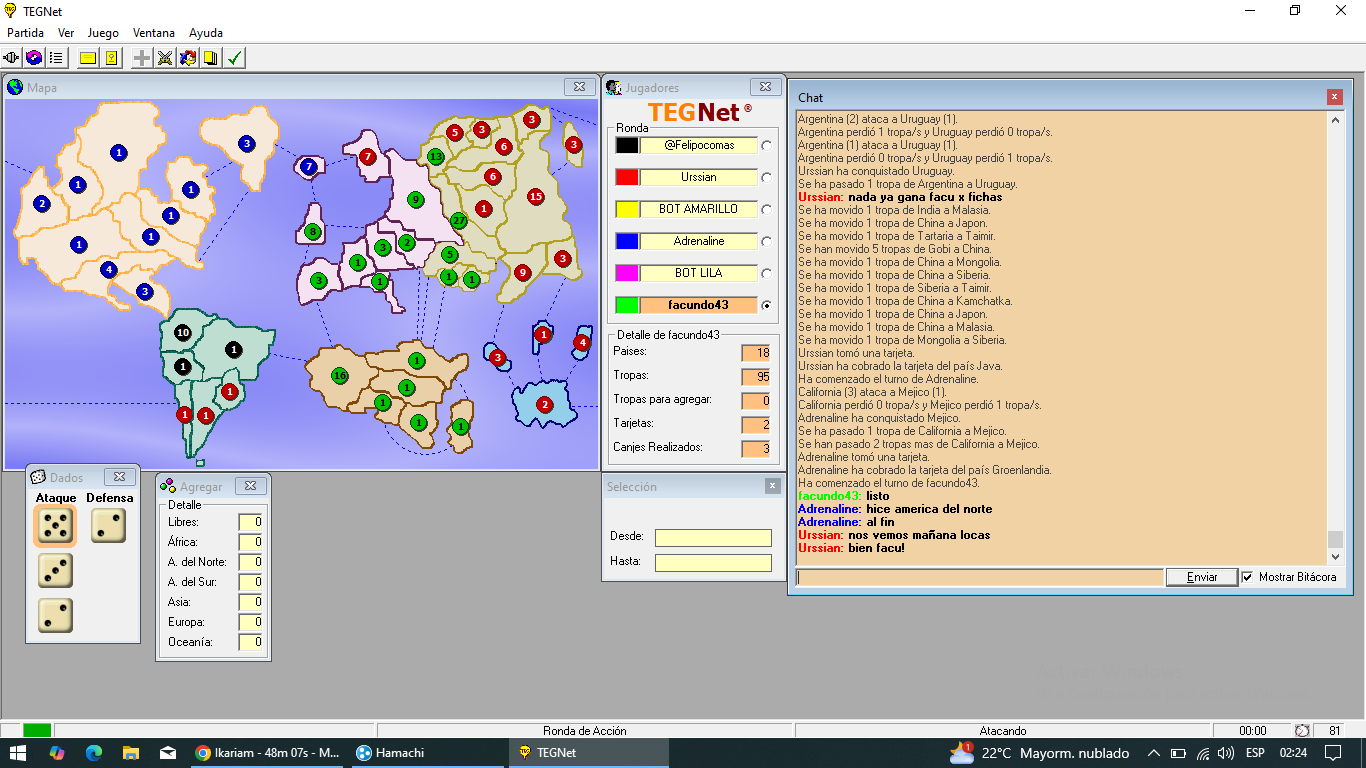
Task: Click the blue color swatch beside Adrenaline
Action: coord(627,241)
